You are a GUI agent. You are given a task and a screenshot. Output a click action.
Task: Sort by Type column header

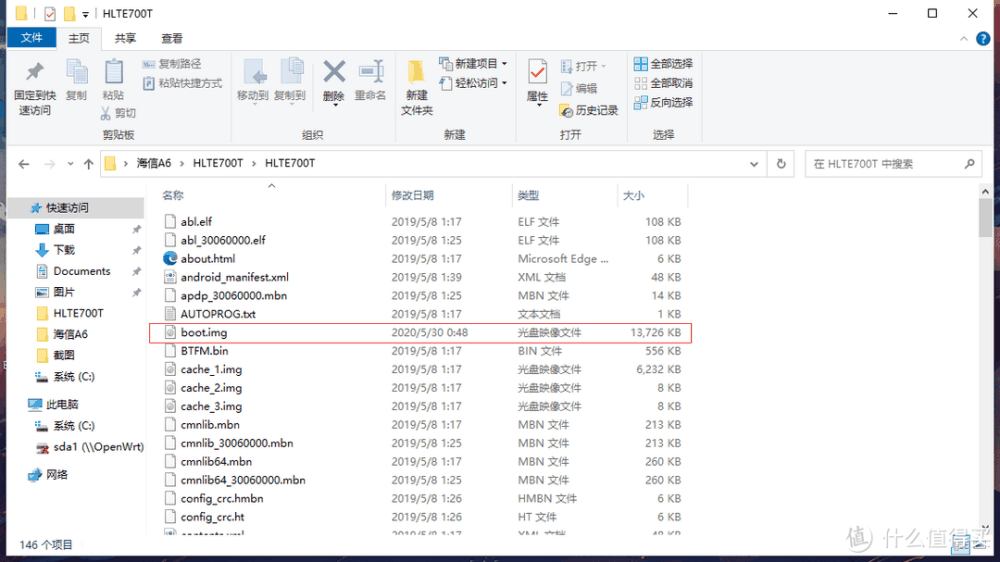click(528, 195)
